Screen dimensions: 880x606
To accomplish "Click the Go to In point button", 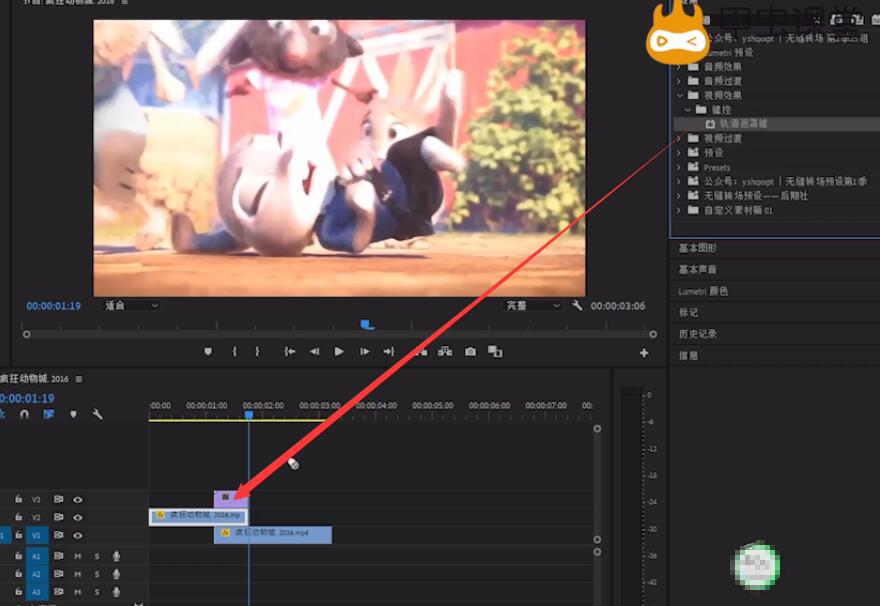I will pos(290,352).
